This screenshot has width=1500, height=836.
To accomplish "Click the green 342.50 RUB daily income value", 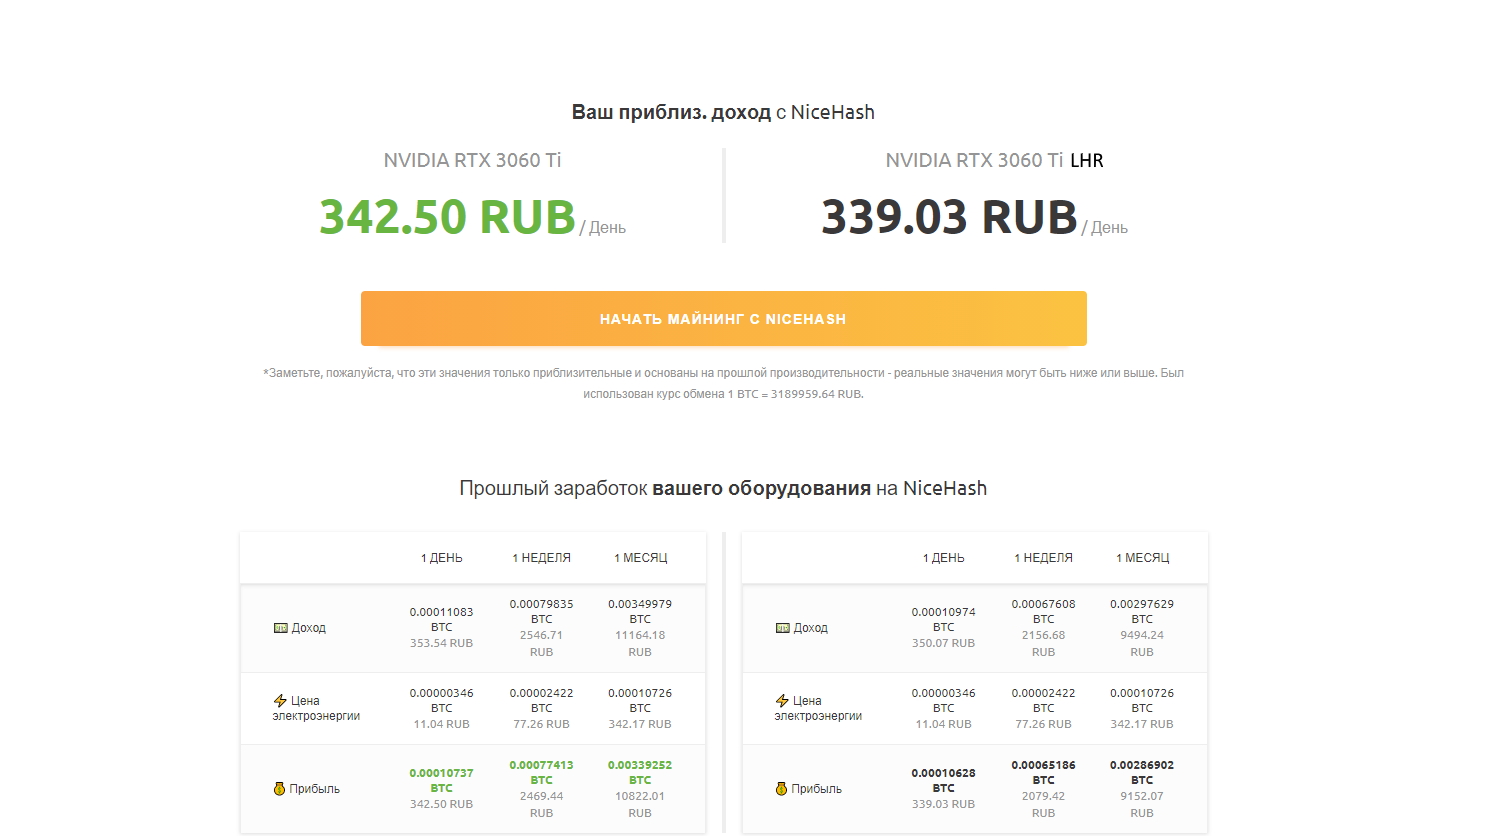I will pos(447,217).
